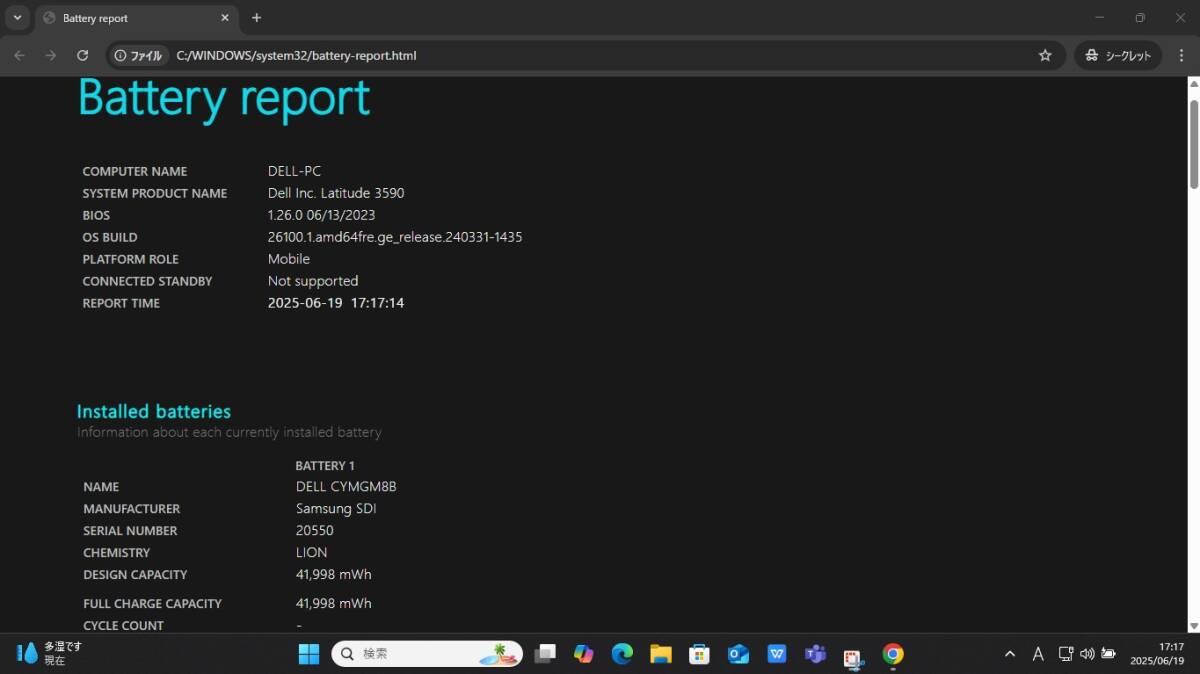Click the ファイル file info chip
This screenshot has height=674, width=1200.
138,55
